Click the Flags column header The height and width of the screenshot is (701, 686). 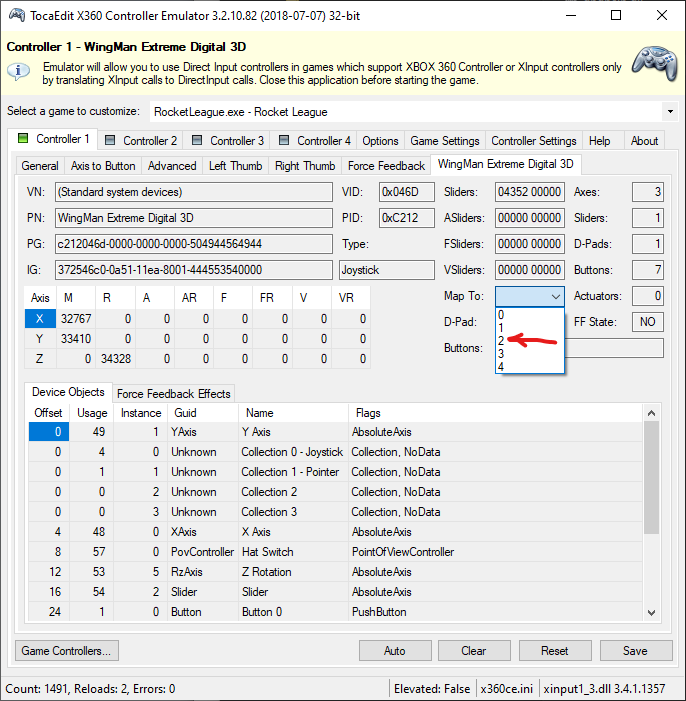click(495, 413)
